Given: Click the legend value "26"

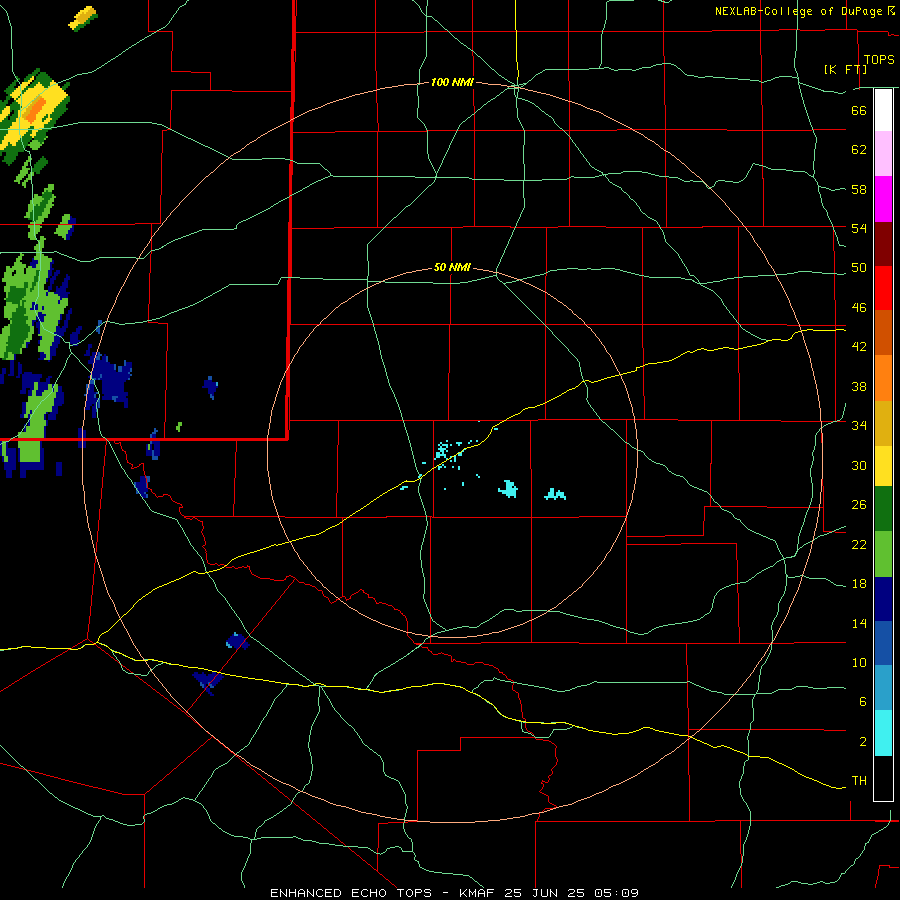Looking at the screenshot, I should 859,505.
